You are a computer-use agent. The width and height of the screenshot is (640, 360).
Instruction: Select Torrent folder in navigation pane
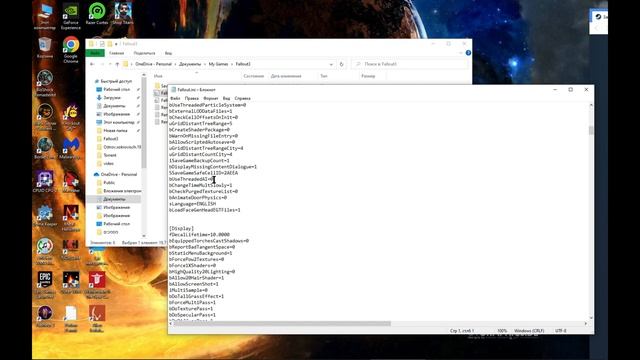pyautogui.click(x=110, y=155)
